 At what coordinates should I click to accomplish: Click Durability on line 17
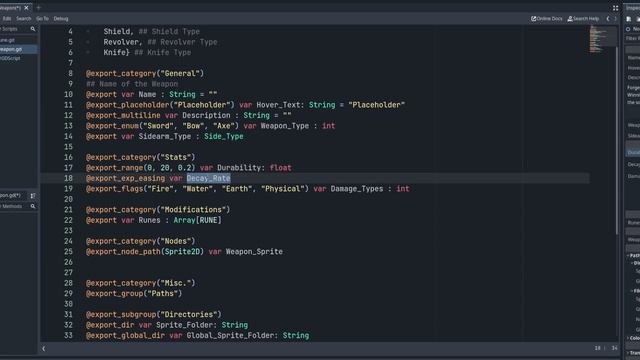(239, 168)
